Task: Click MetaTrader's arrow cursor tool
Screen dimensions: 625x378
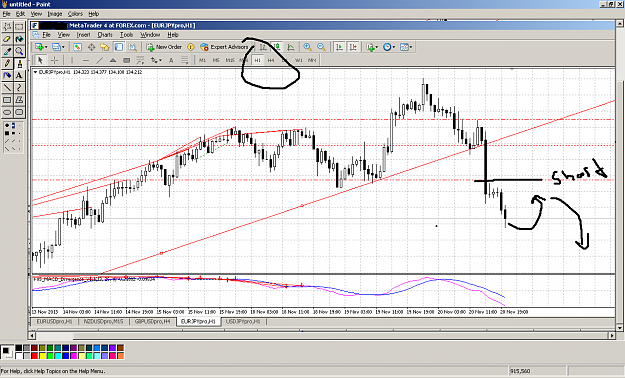Action: [x=40, y=60]
